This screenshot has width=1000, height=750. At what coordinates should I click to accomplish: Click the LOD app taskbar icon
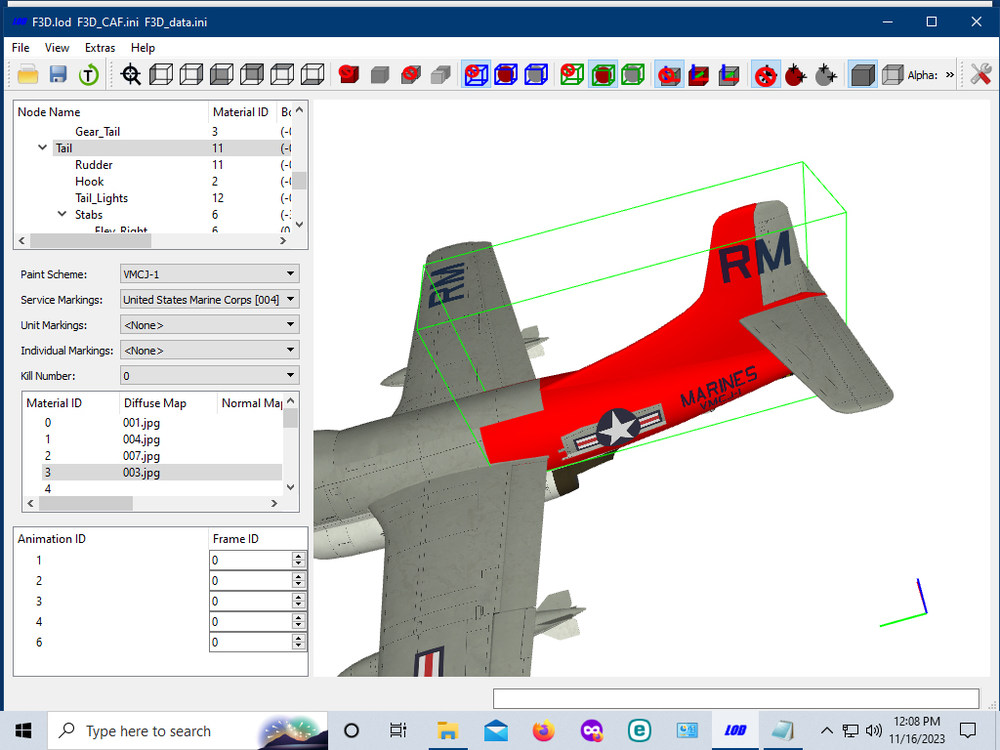[735, 730]
